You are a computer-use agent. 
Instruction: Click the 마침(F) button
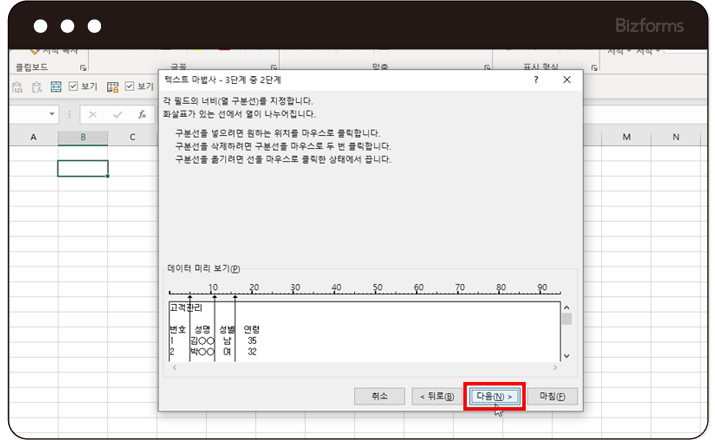(552, 396)
